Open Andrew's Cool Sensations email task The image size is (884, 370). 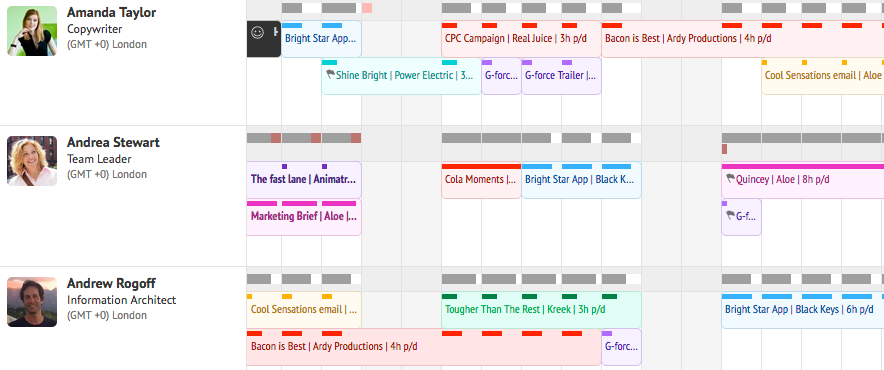[x=304, y=310]
